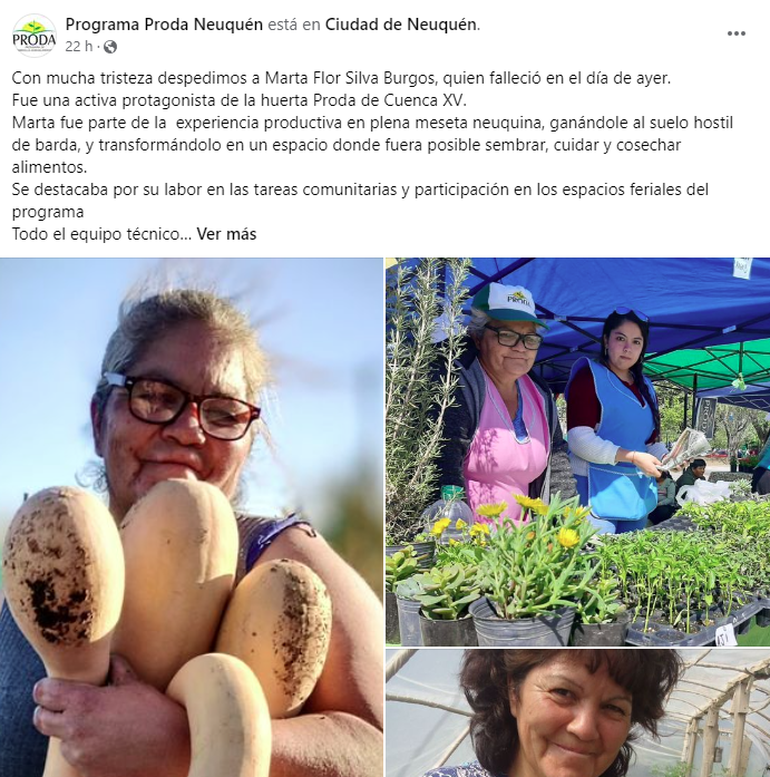Click the PRODA profile picture avatar
The height and width of the screenshot is (777, 770).
pos(34,36)
